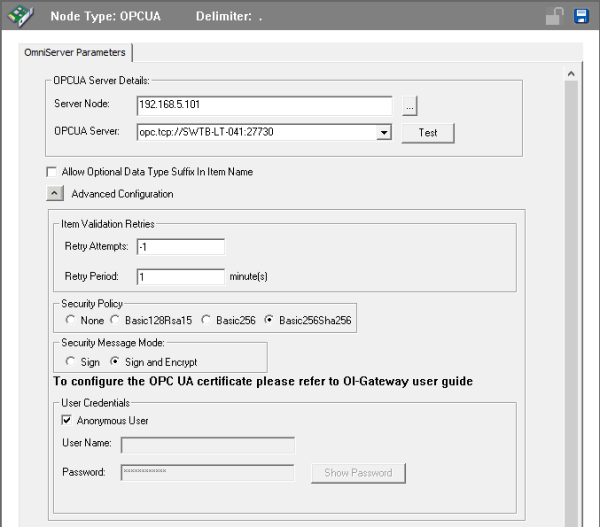Click the Server Node input field
Screen dimensions: 600x527
[x=264, y=106]
